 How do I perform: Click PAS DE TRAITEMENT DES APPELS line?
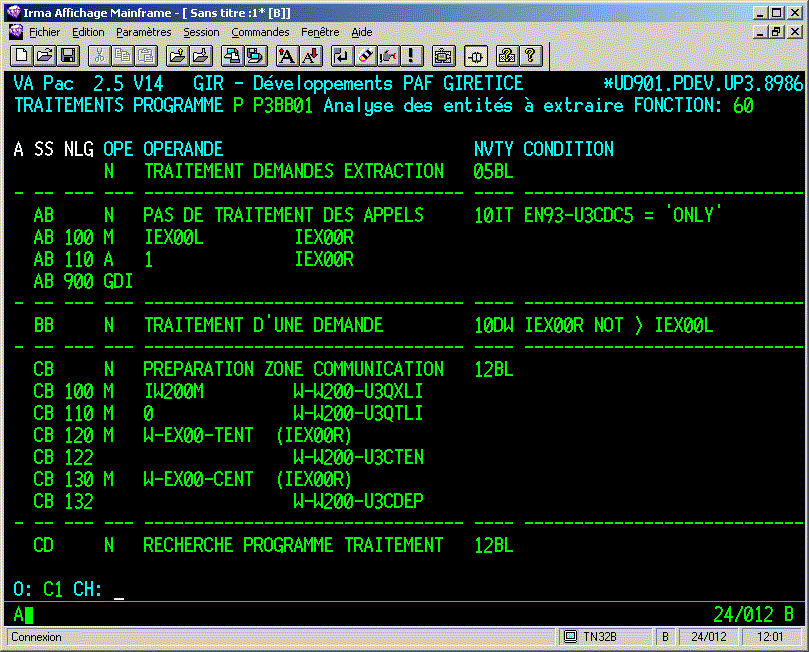283,215
